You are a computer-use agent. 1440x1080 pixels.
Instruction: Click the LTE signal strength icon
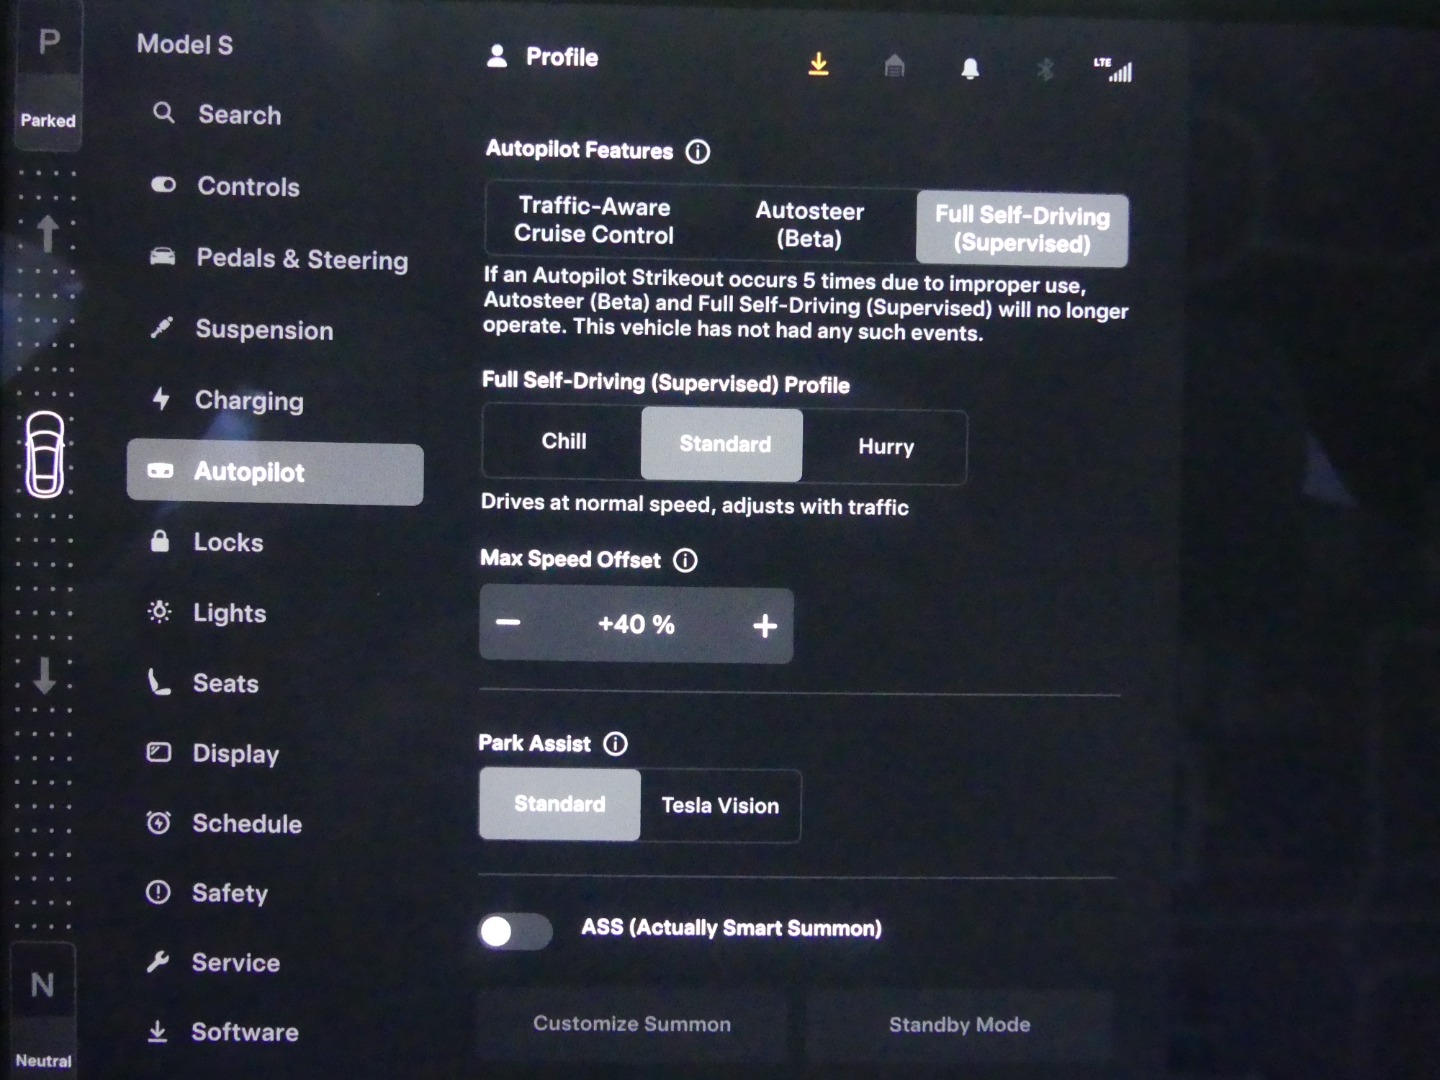tap(1114, 70)
